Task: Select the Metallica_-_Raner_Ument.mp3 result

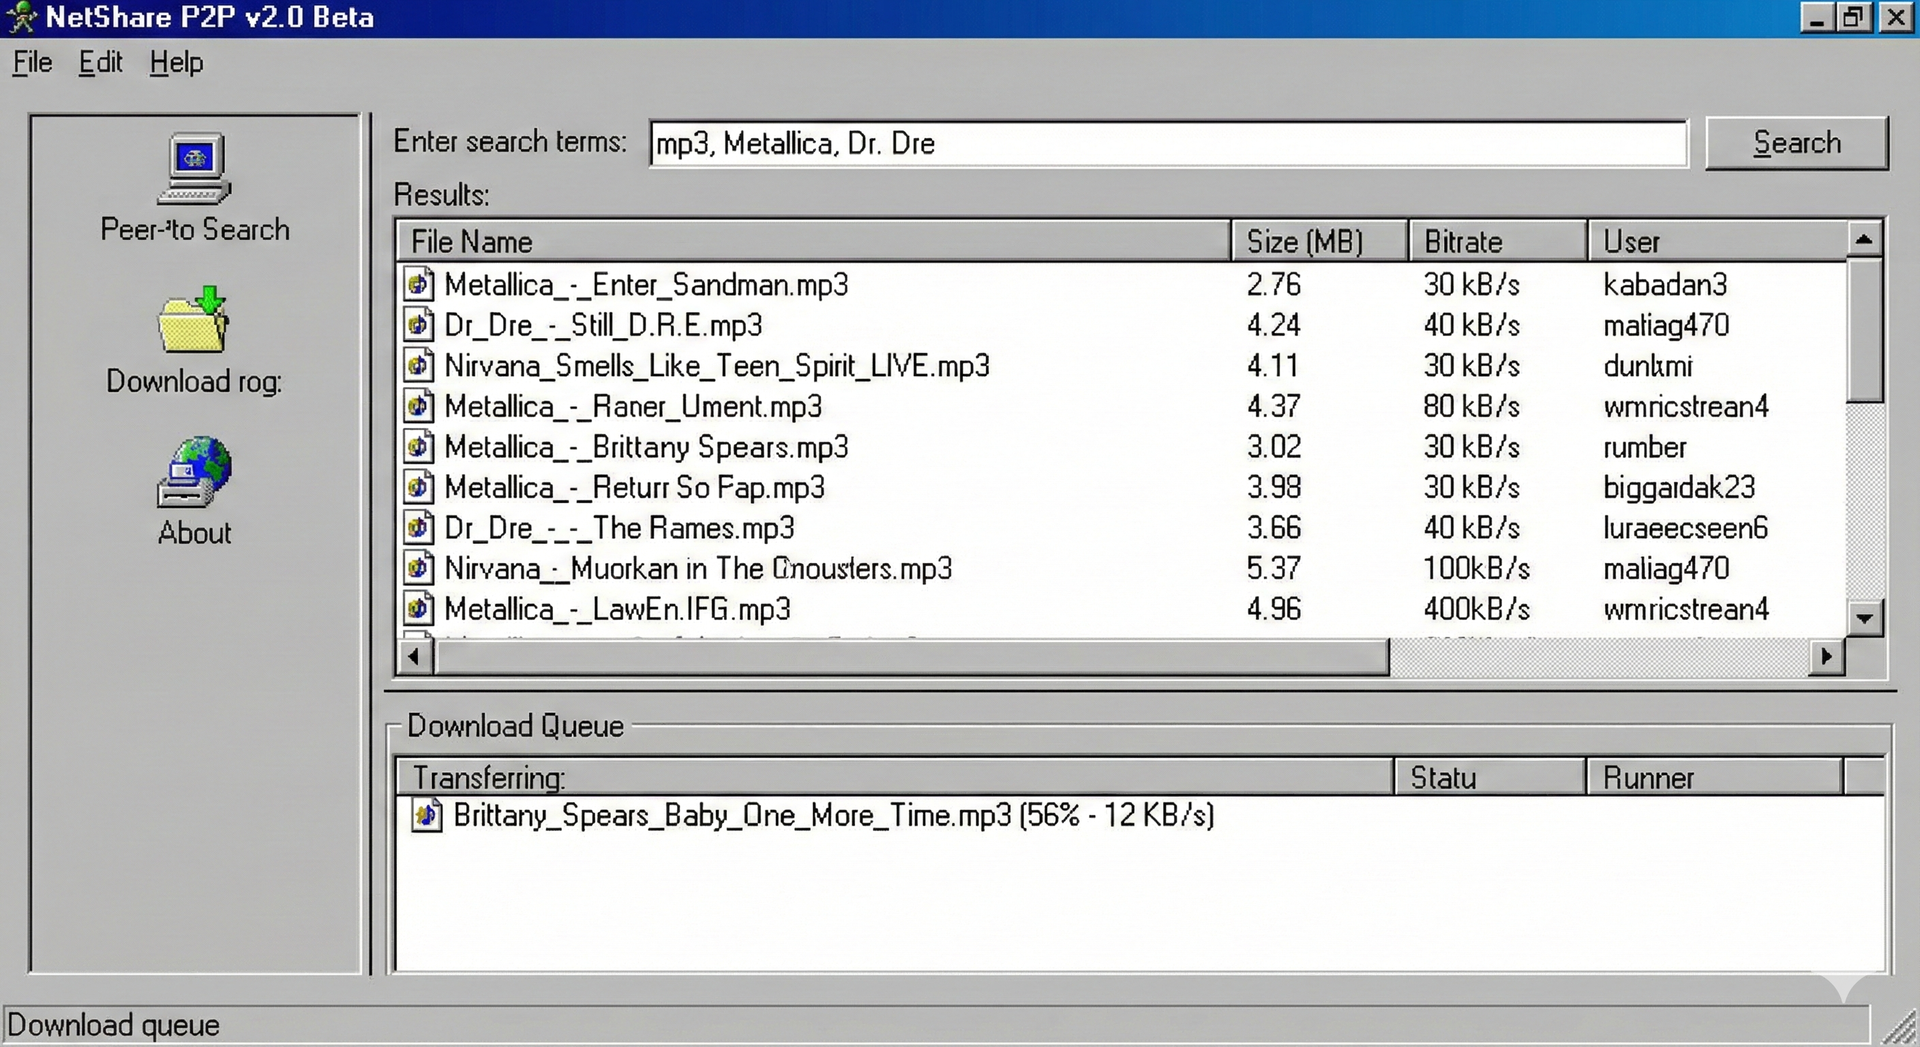Action: coord(1121,406)
